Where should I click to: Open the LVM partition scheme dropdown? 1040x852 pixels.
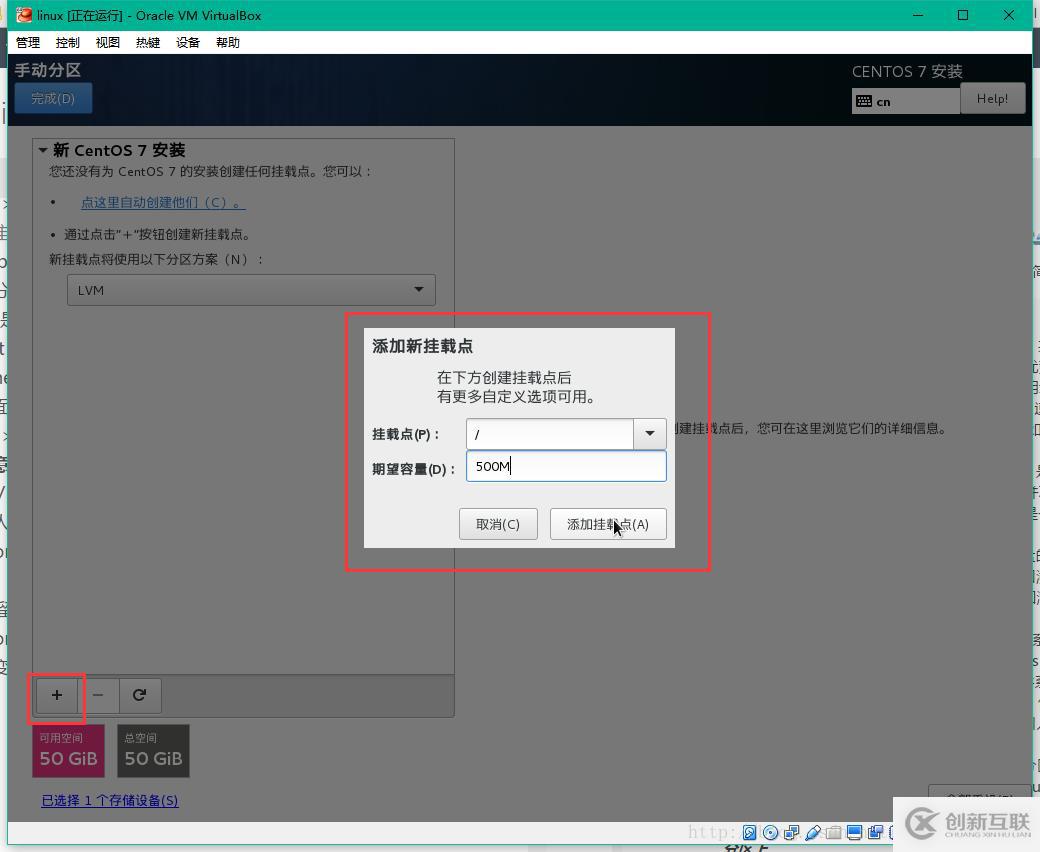[x=251, y=290]
